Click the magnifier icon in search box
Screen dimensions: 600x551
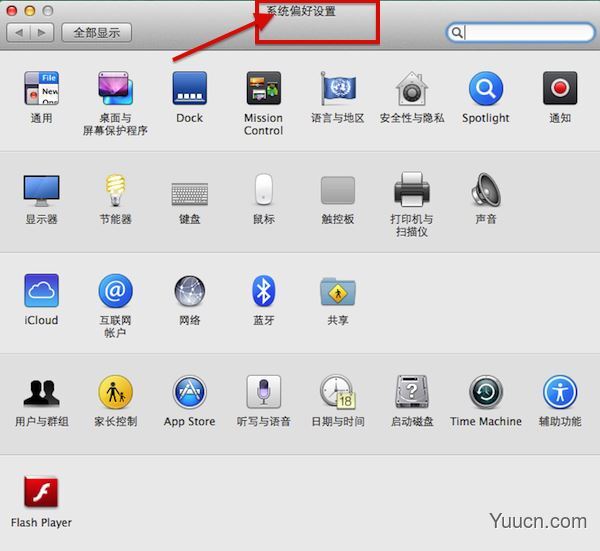[x=458, y=32]
